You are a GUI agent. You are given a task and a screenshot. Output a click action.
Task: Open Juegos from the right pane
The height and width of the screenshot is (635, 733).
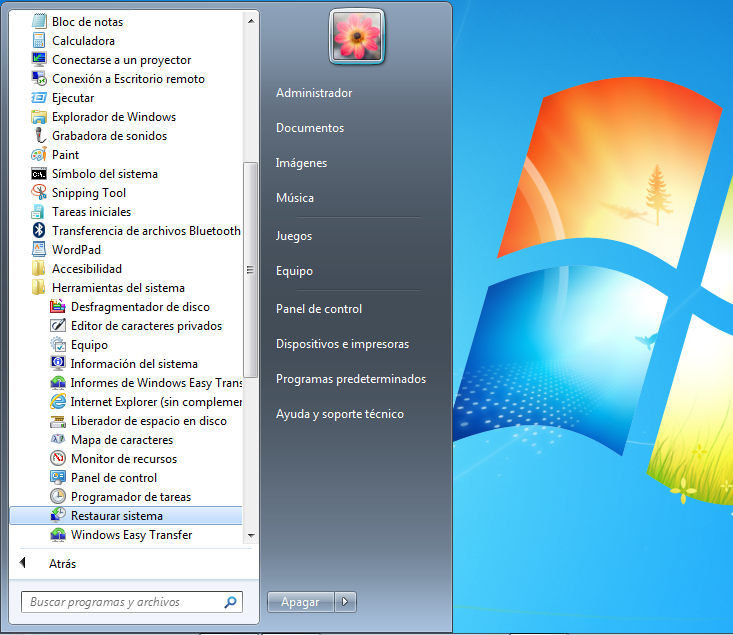294,236
